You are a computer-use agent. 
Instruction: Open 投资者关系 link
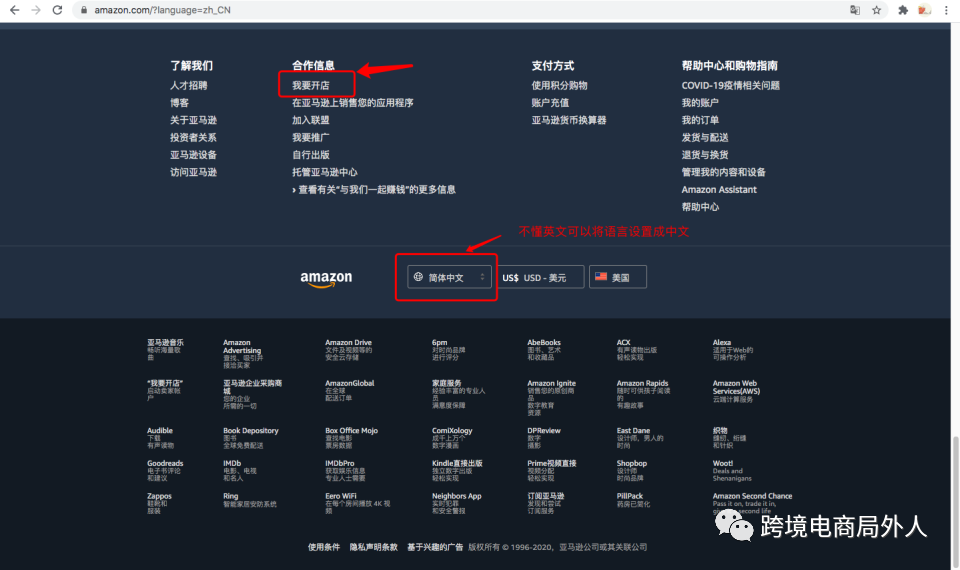(193, 137)
